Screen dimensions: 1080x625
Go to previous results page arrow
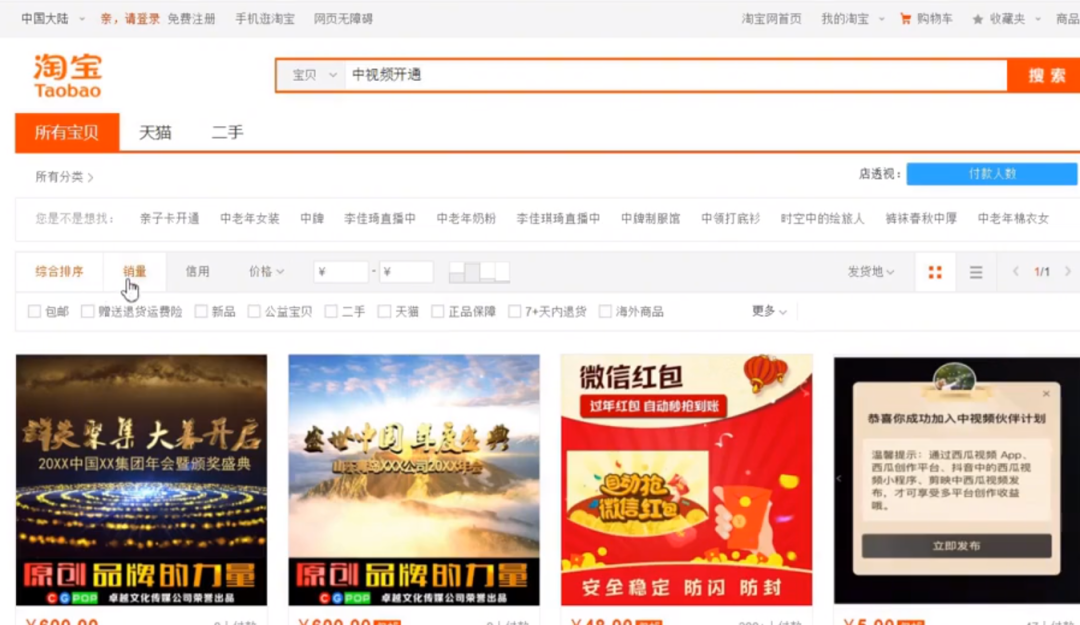pos(1015,271)
